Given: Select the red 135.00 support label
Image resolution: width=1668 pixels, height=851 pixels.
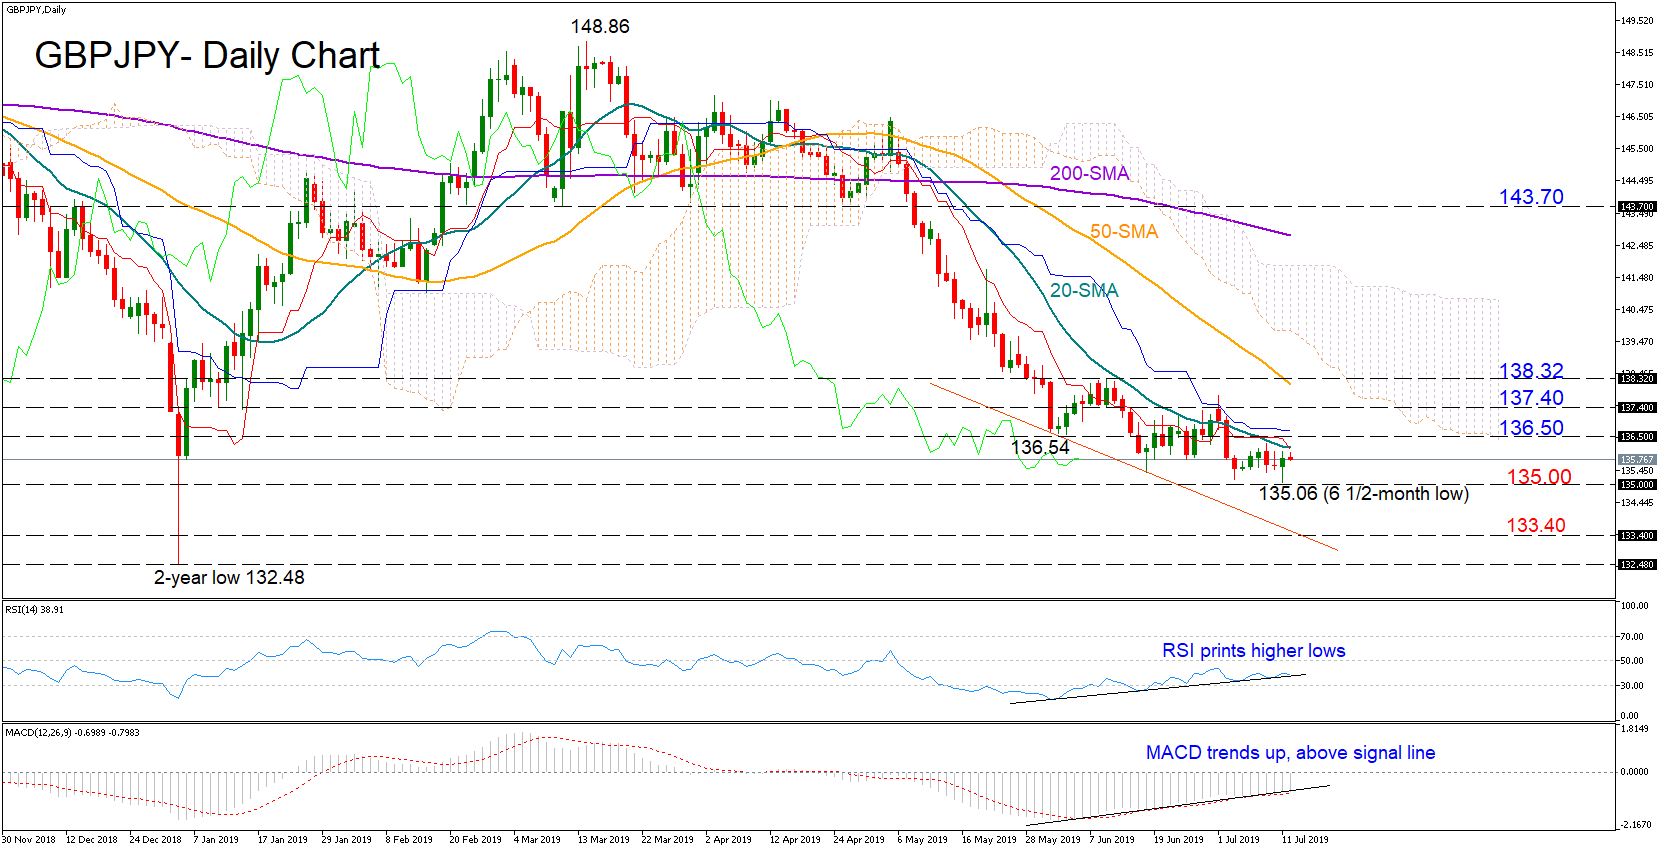Looking at the screenshot, I should pos(1539,477).
